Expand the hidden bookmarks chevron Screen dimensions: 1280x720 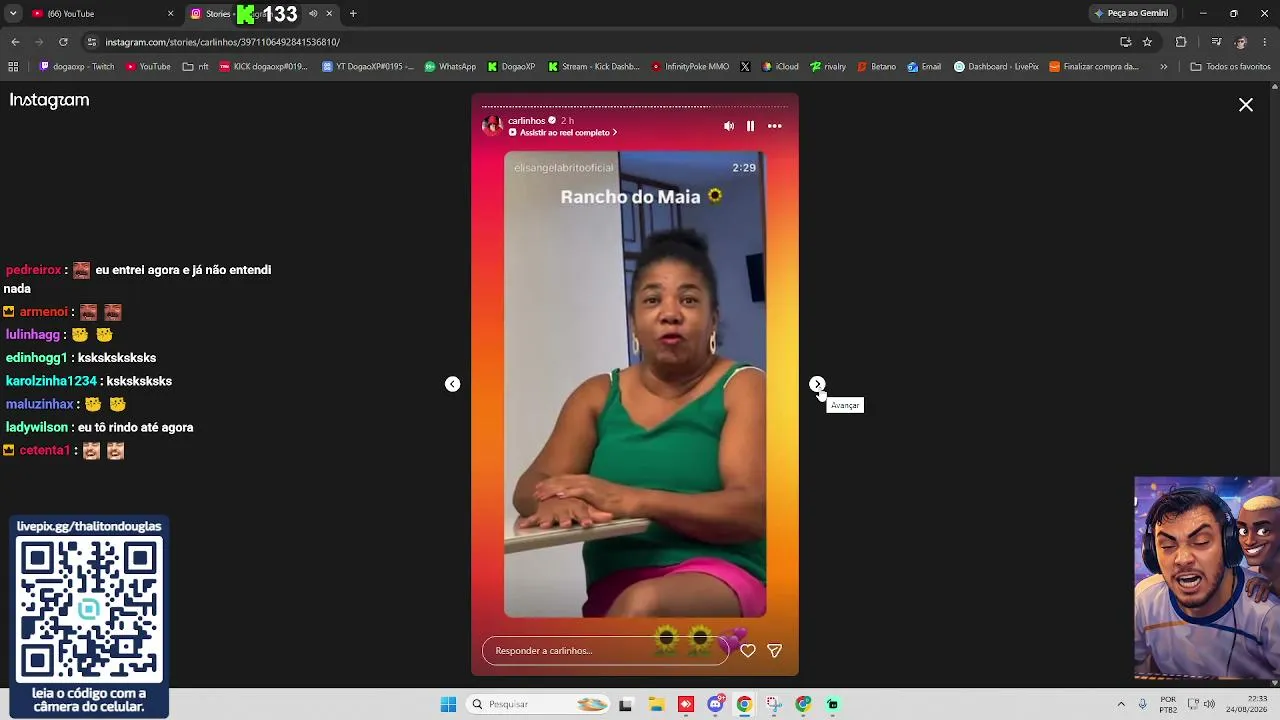click(x=1164, y=67)
